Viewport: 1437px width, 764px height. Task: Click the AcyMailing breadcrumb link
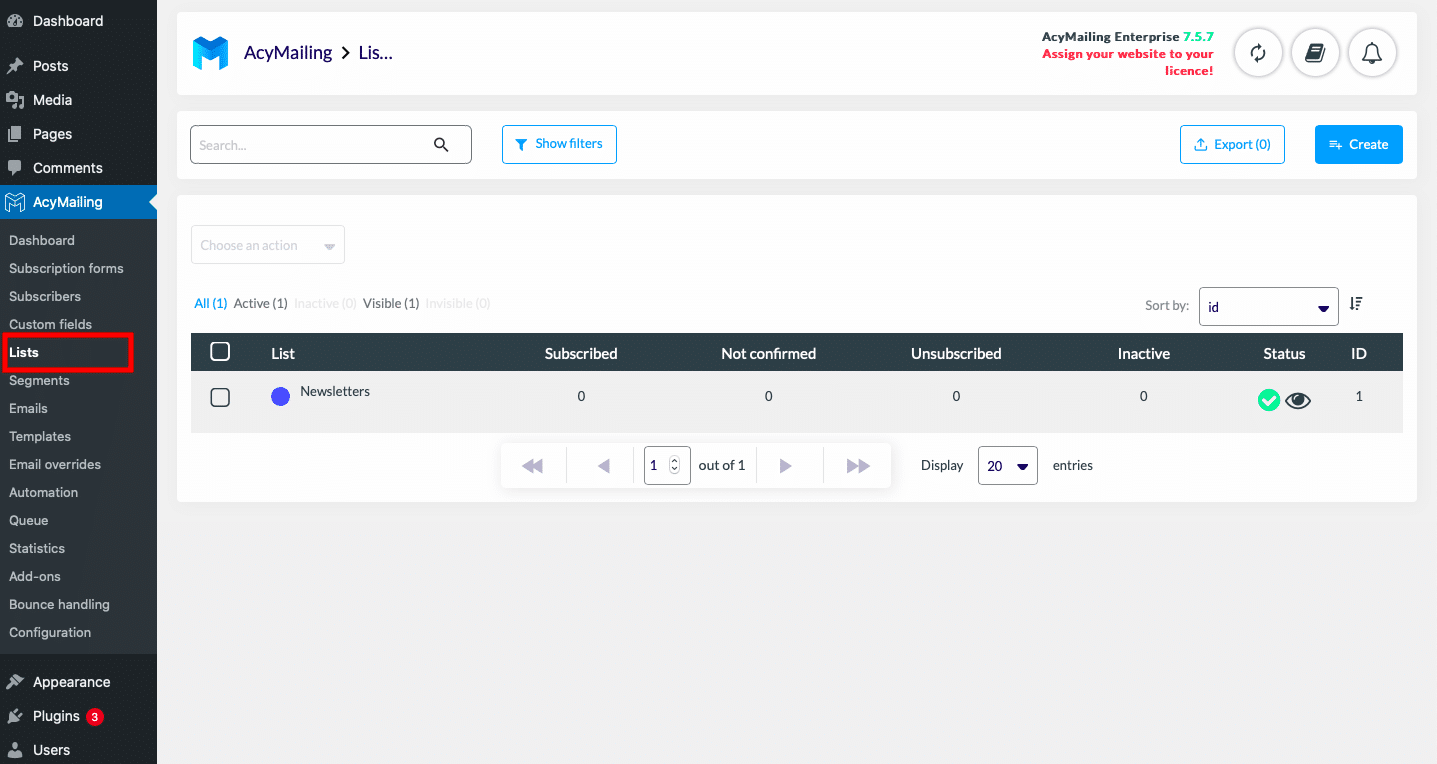(288, 53)
